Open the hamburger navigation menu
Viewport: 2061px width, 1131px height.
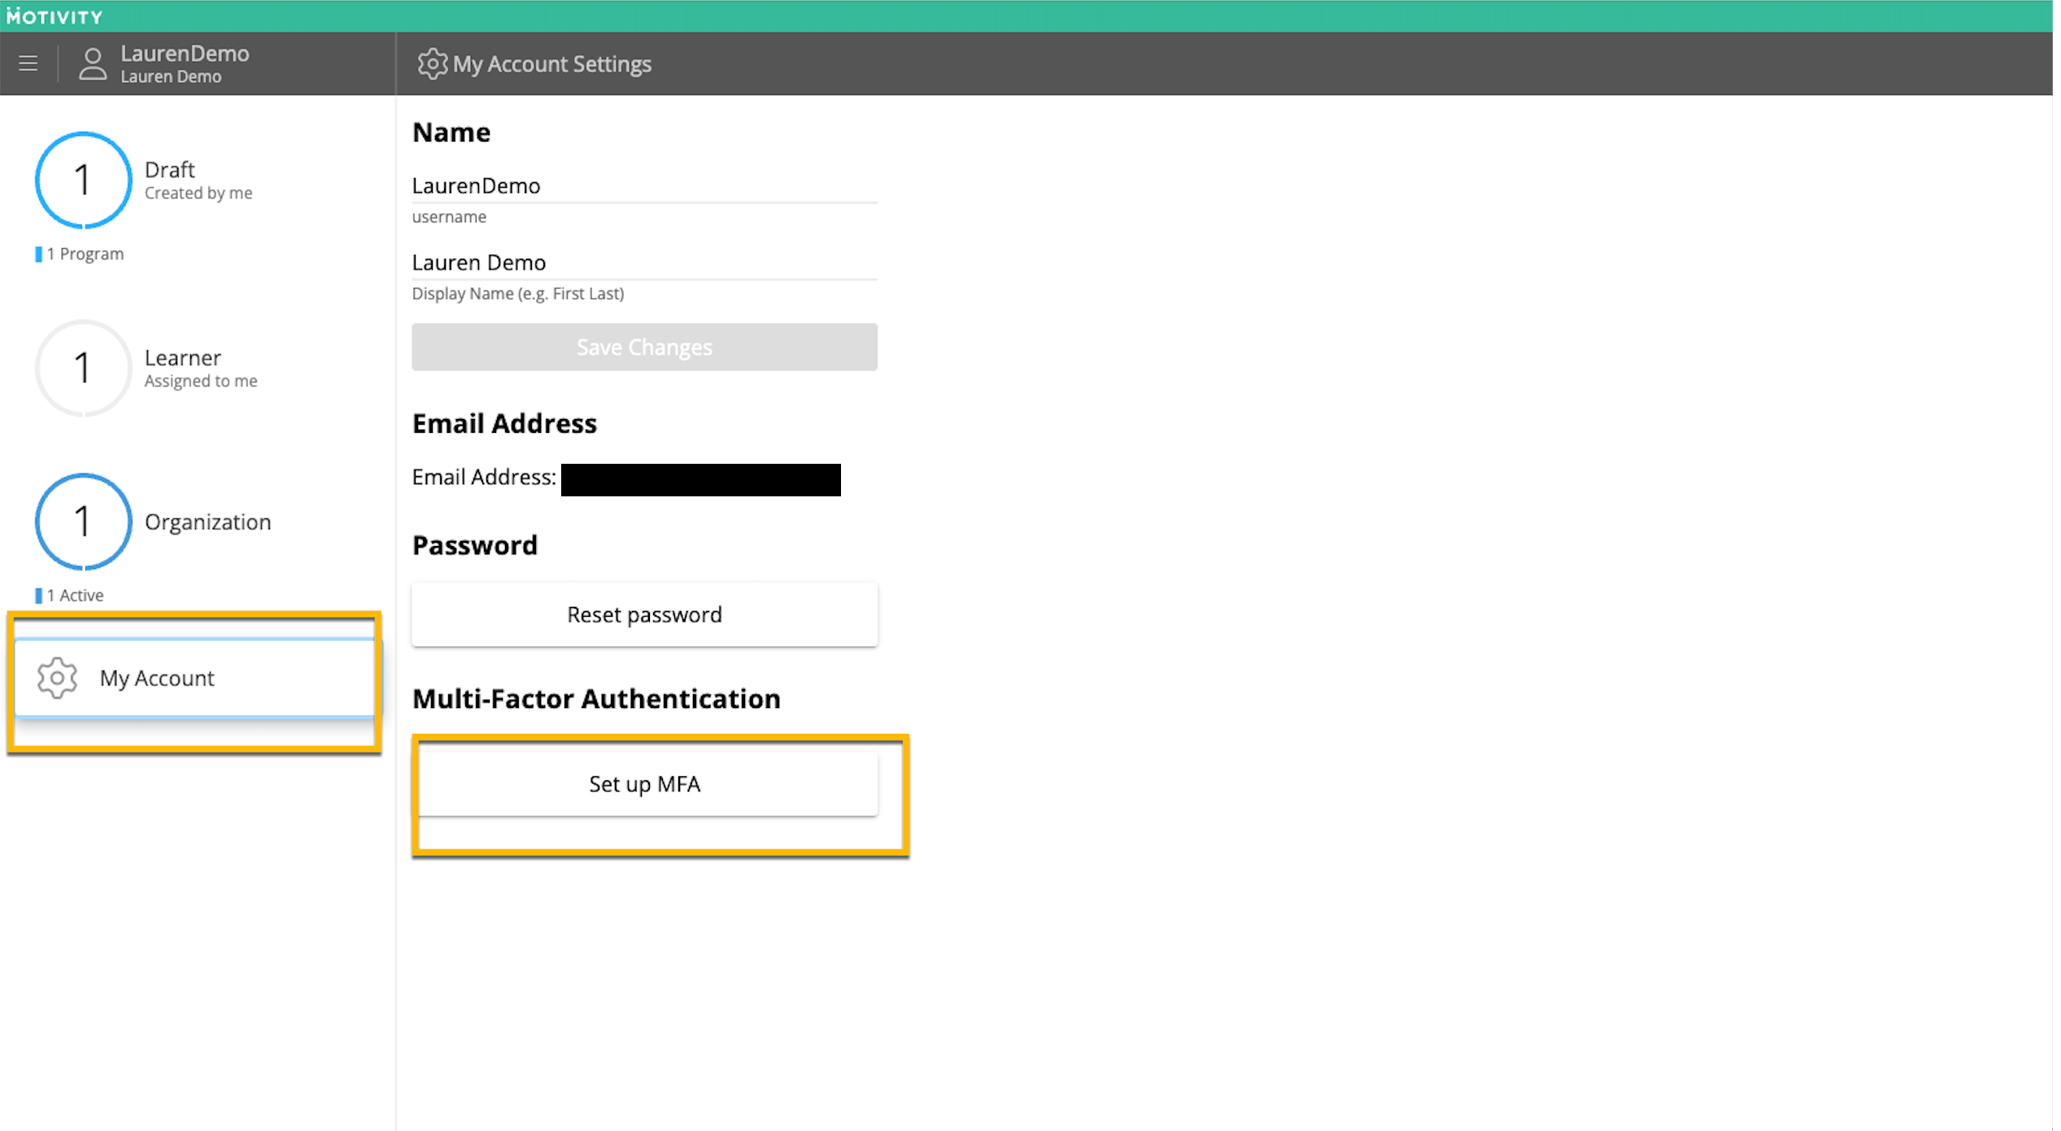27,63
